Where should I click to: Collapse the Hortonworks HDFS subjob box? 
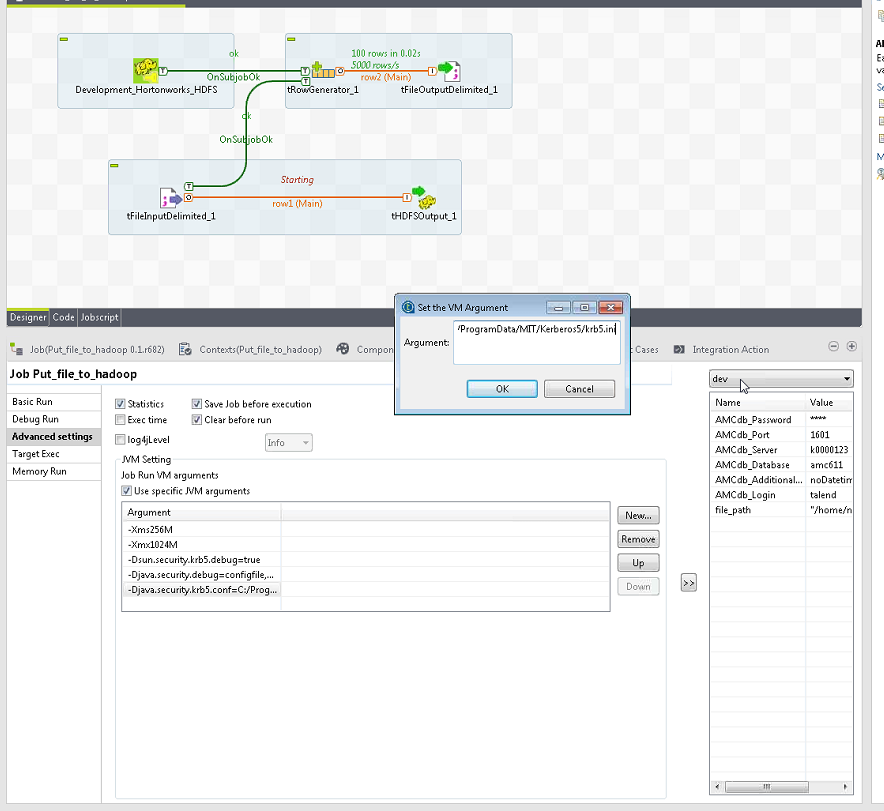point(64,39)
